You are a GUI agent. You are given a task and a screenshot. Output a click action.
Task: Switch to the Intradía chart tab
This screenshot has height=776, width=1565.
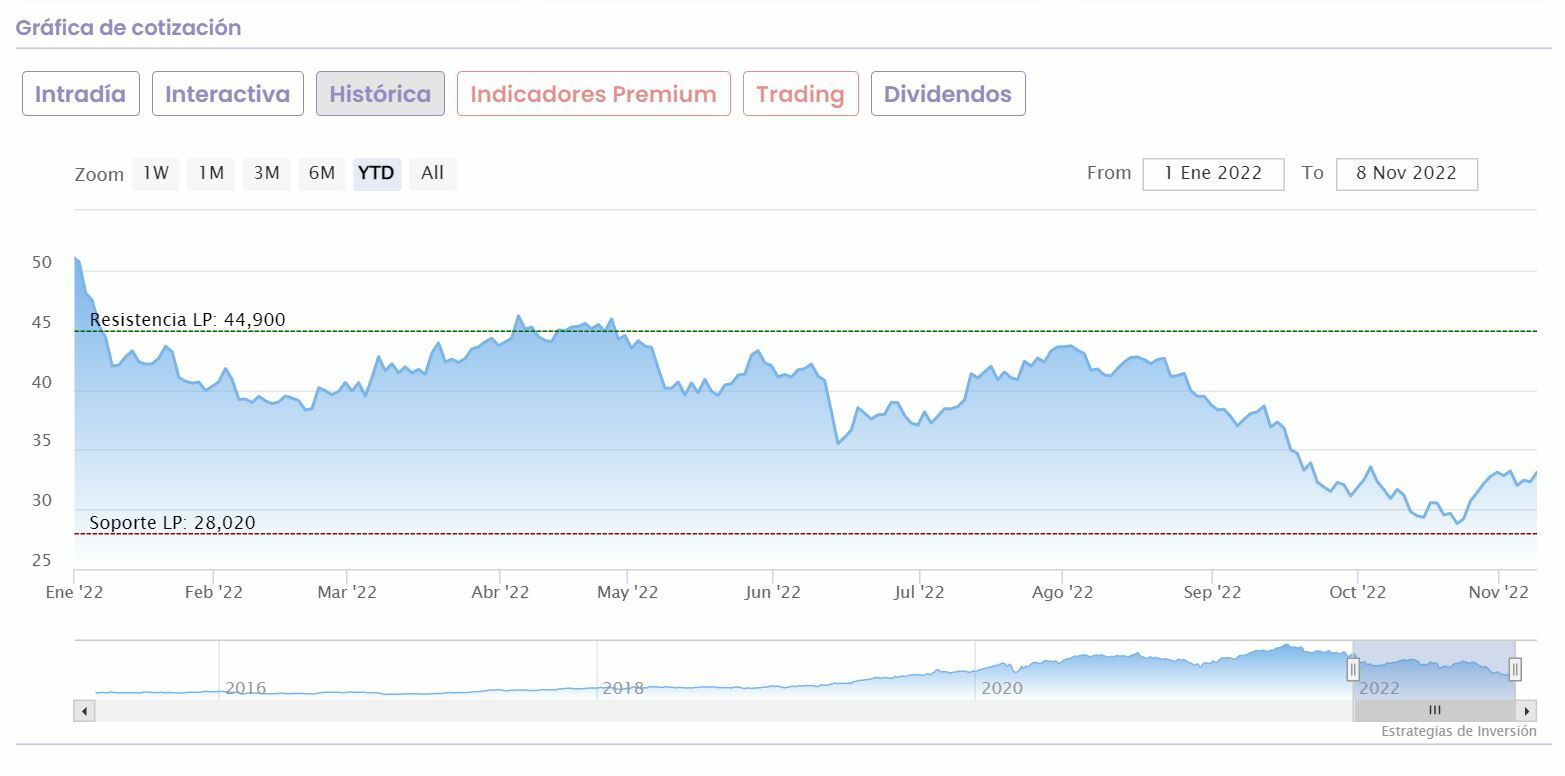click(x=80, y=94)
